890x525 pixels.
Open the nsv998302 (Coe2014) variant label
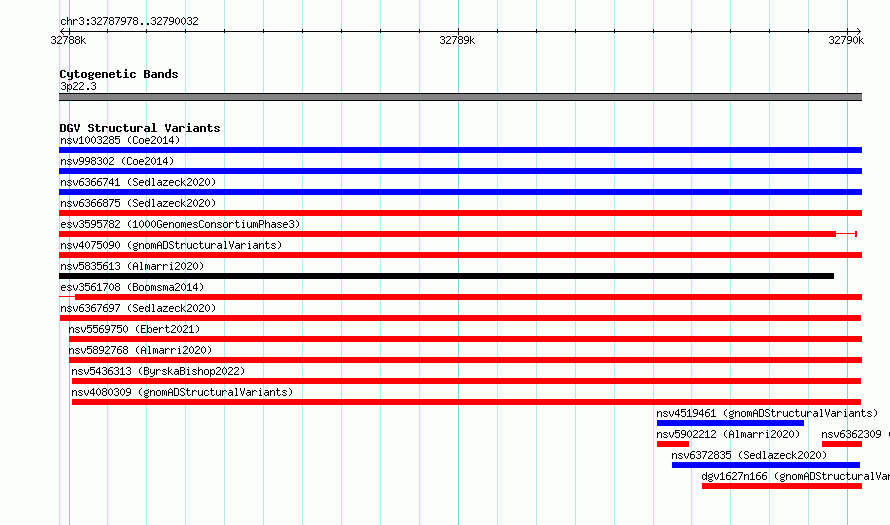point(117,161)
